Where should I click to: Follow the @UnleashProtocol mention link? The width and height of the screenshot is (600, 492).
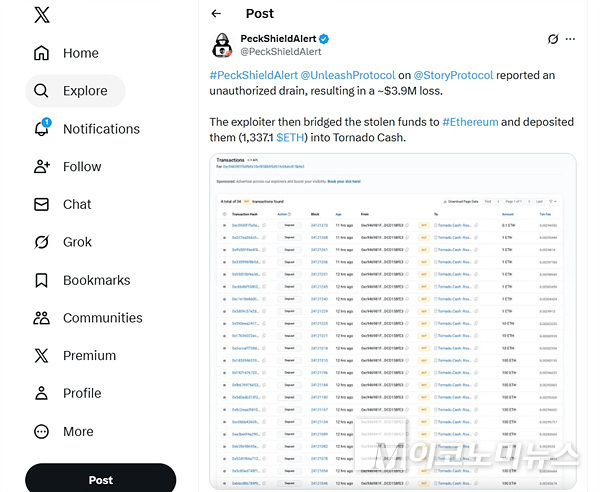click(347, 75)
